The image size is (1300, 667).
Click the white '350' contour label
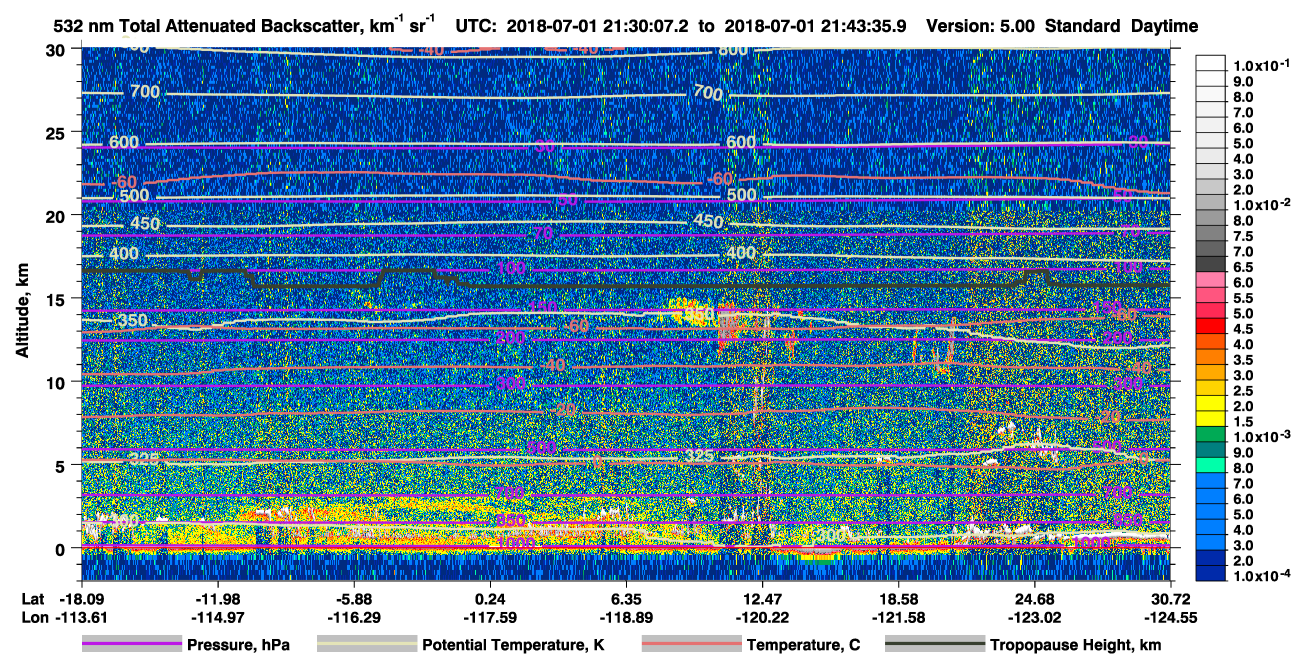coord(135,320)
